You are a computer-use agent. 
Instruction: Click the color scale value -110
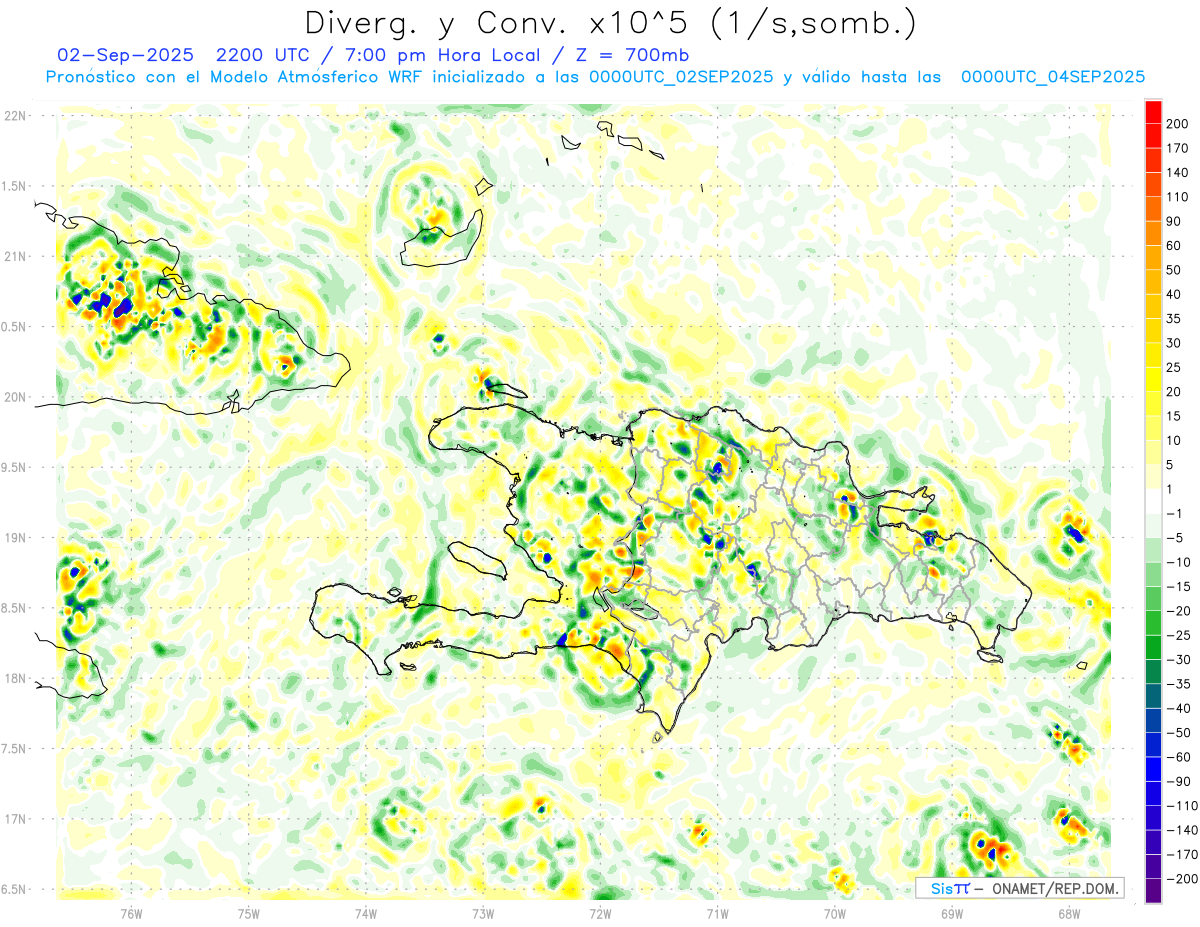[1183, 806]
